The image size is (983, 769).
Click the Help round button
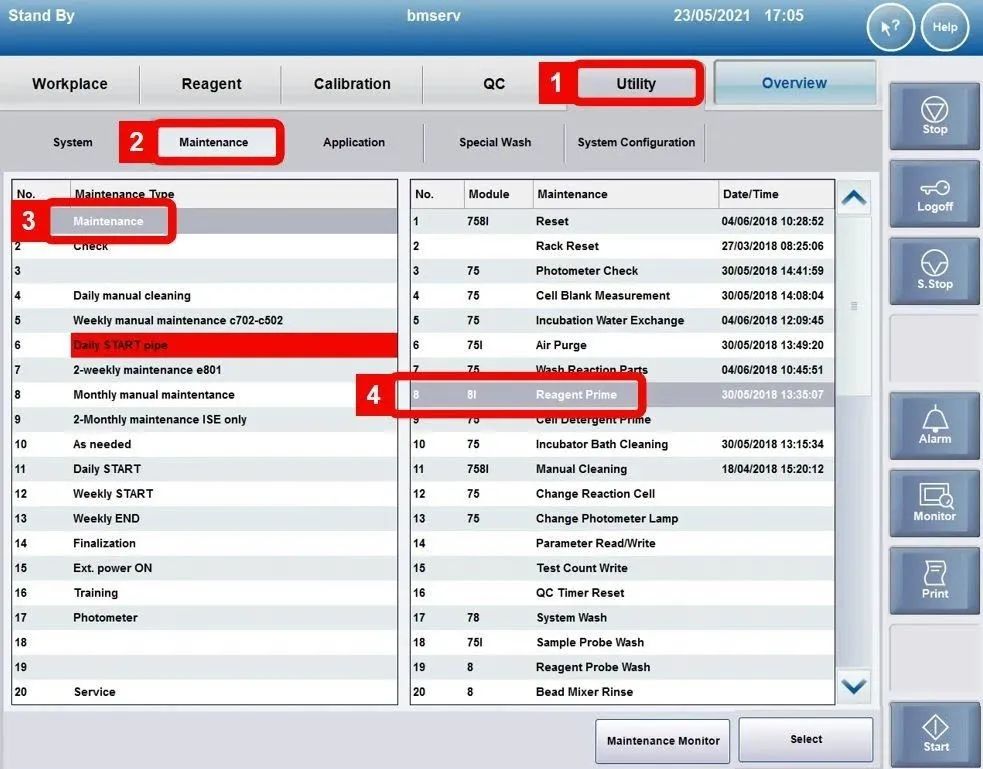[x=945, y=28]
